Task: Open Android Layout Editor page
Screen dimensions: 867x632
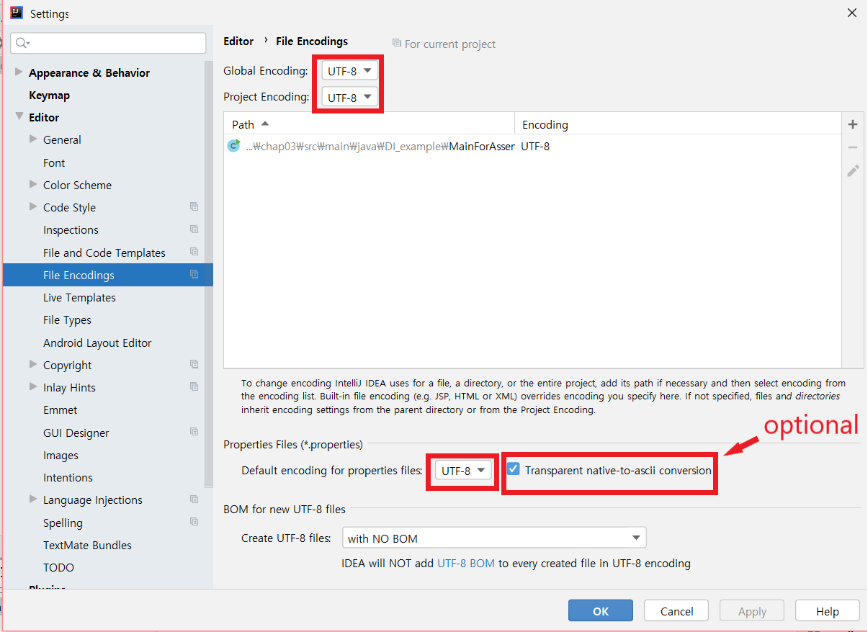Action: 97,343
